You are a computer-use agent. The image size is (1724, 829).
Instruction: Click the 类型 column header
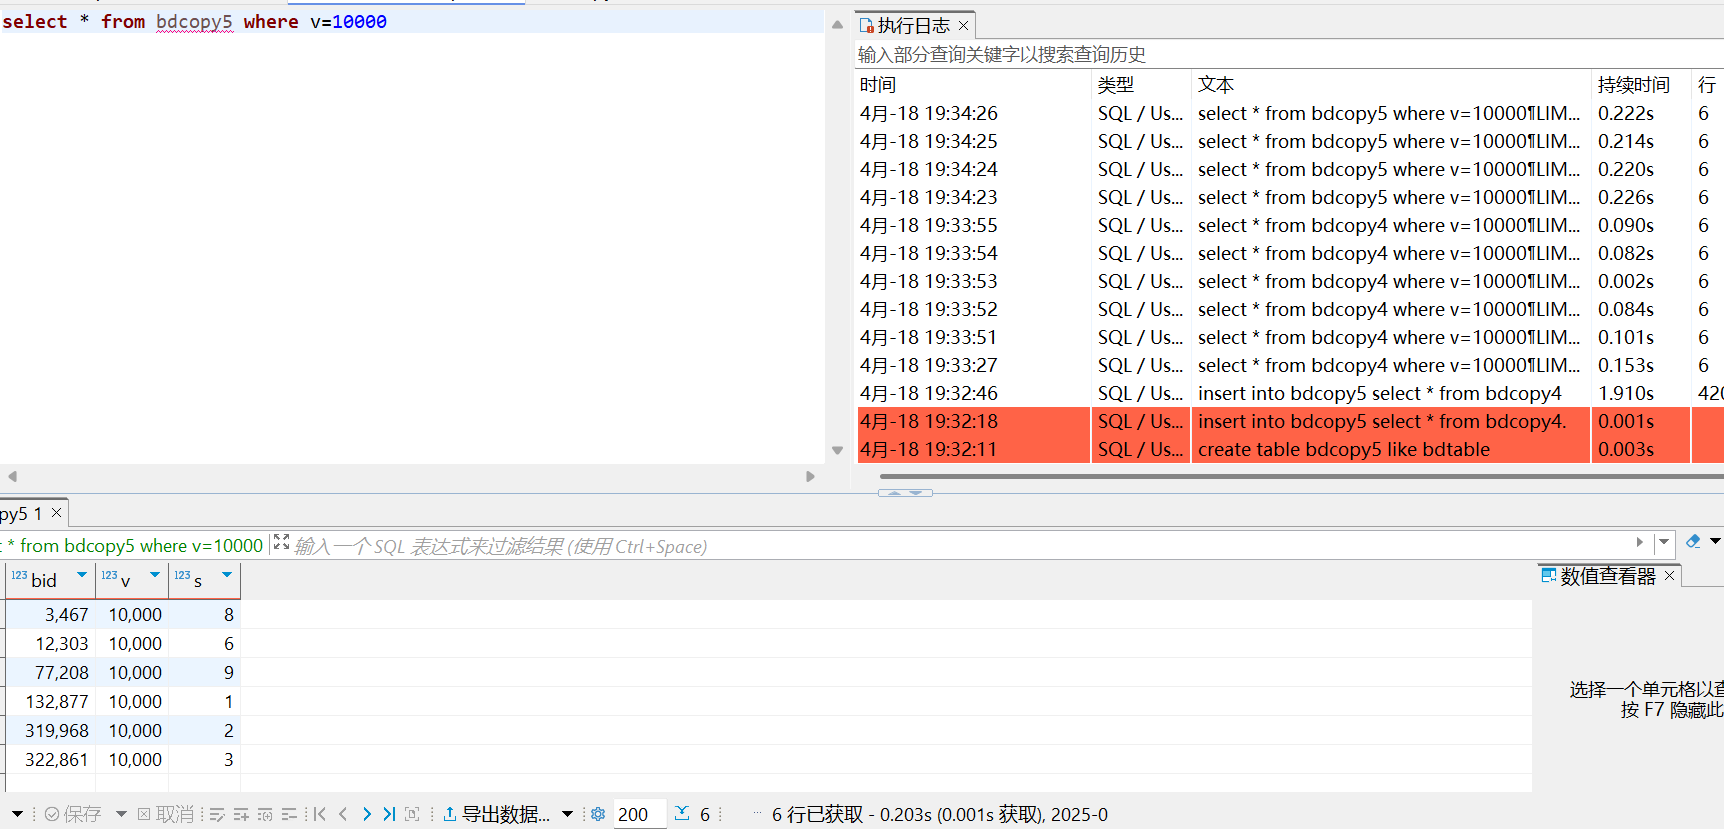[x=1142, y=85]
